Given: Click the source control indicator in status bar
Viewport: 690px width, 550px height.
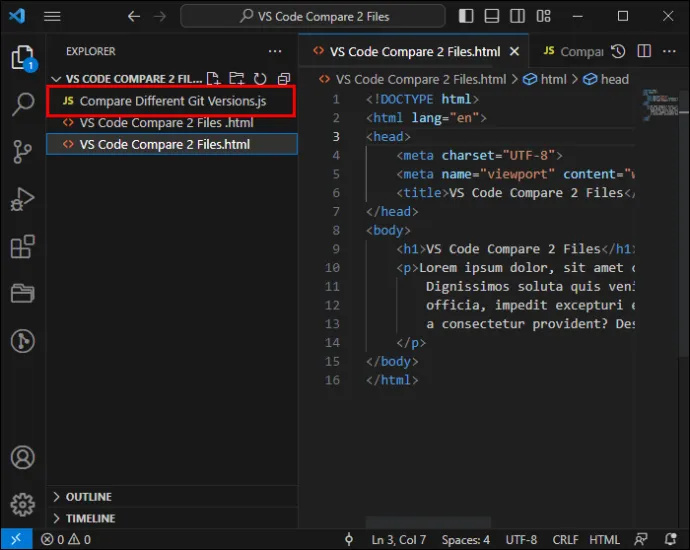Looking at the screenshot, I should (349, 539).
